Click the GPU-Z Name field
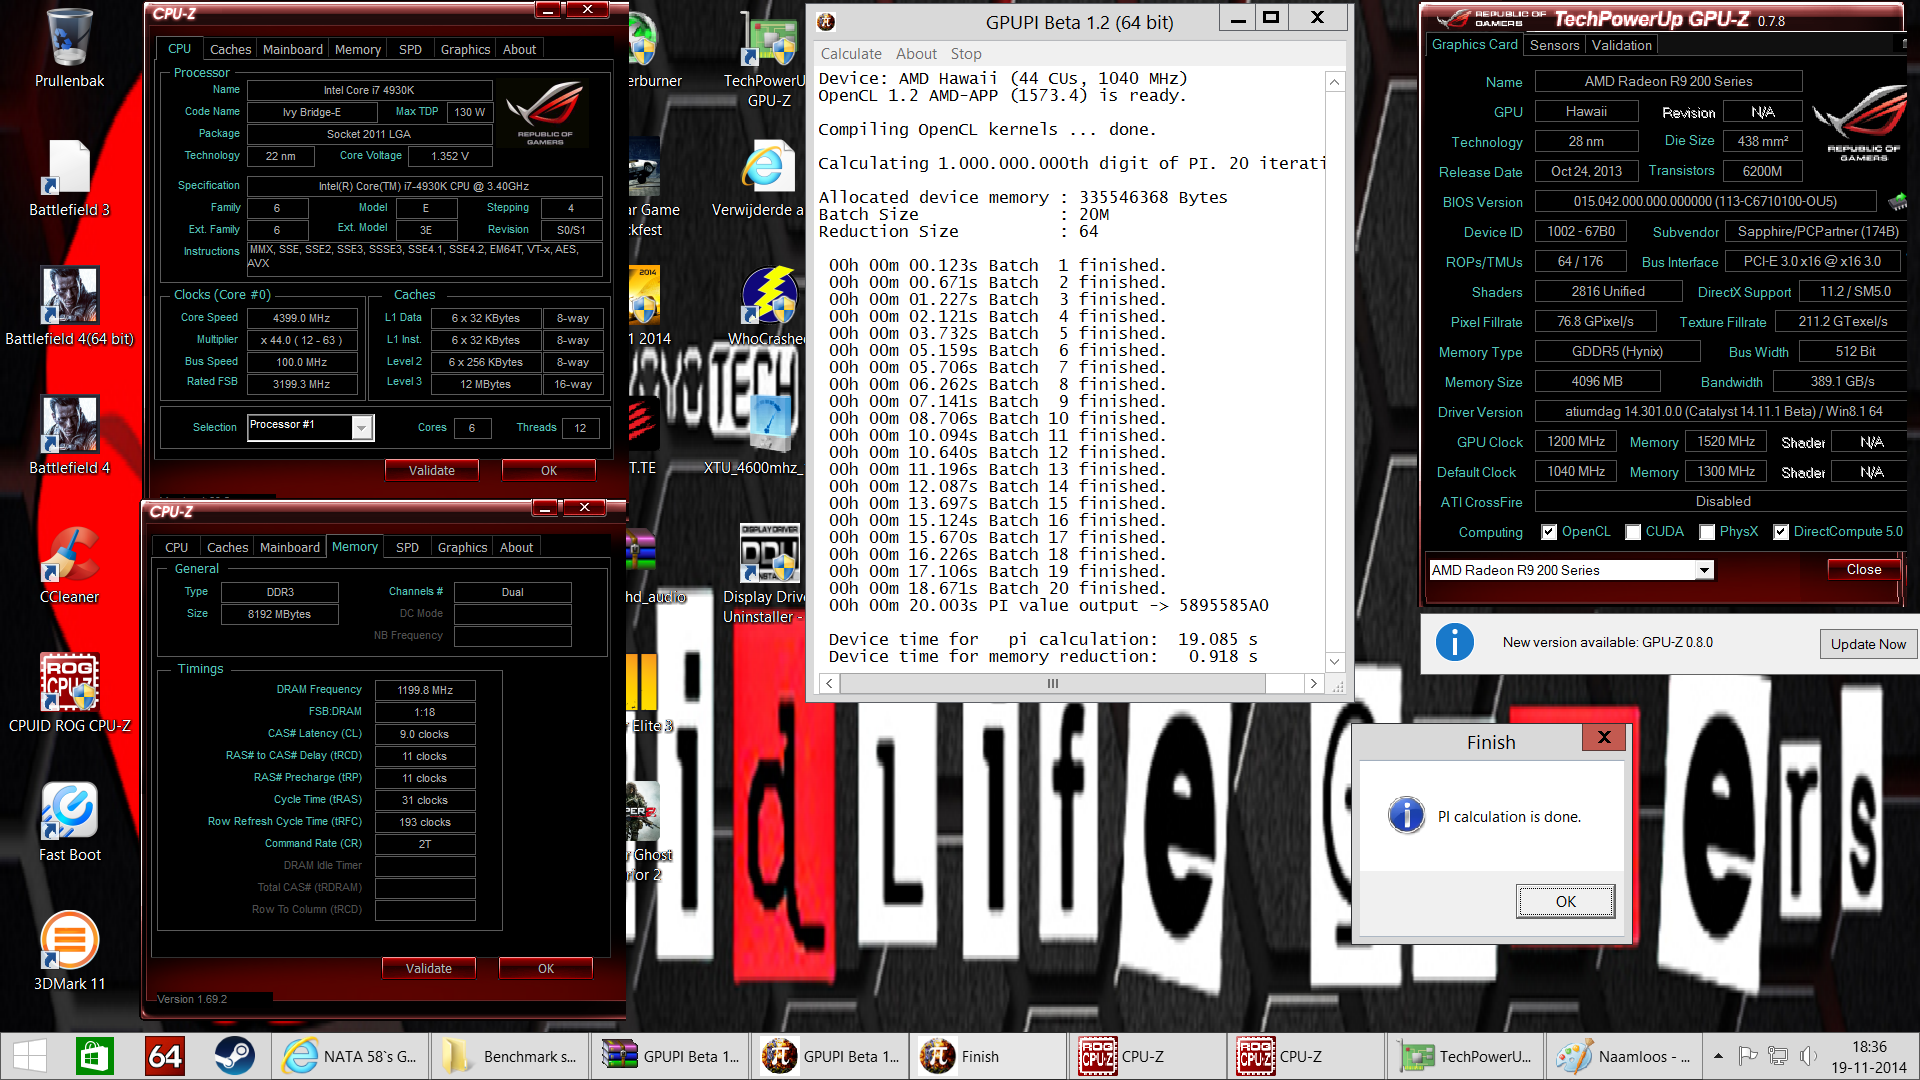1920x1080 pixels. [1668, 81]
